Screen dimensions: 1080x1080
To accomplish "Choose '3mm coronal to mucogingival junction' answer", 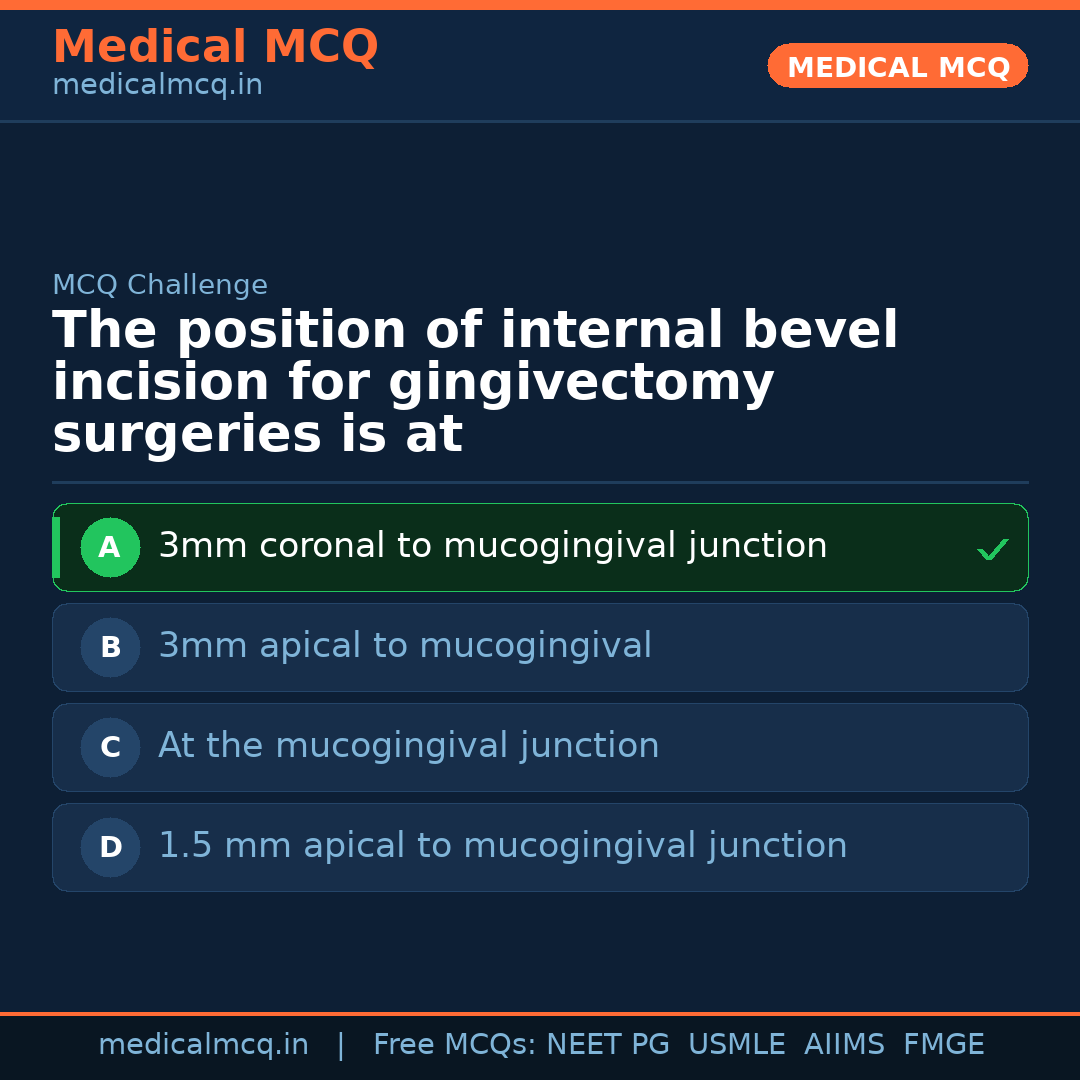I will 493,547.
